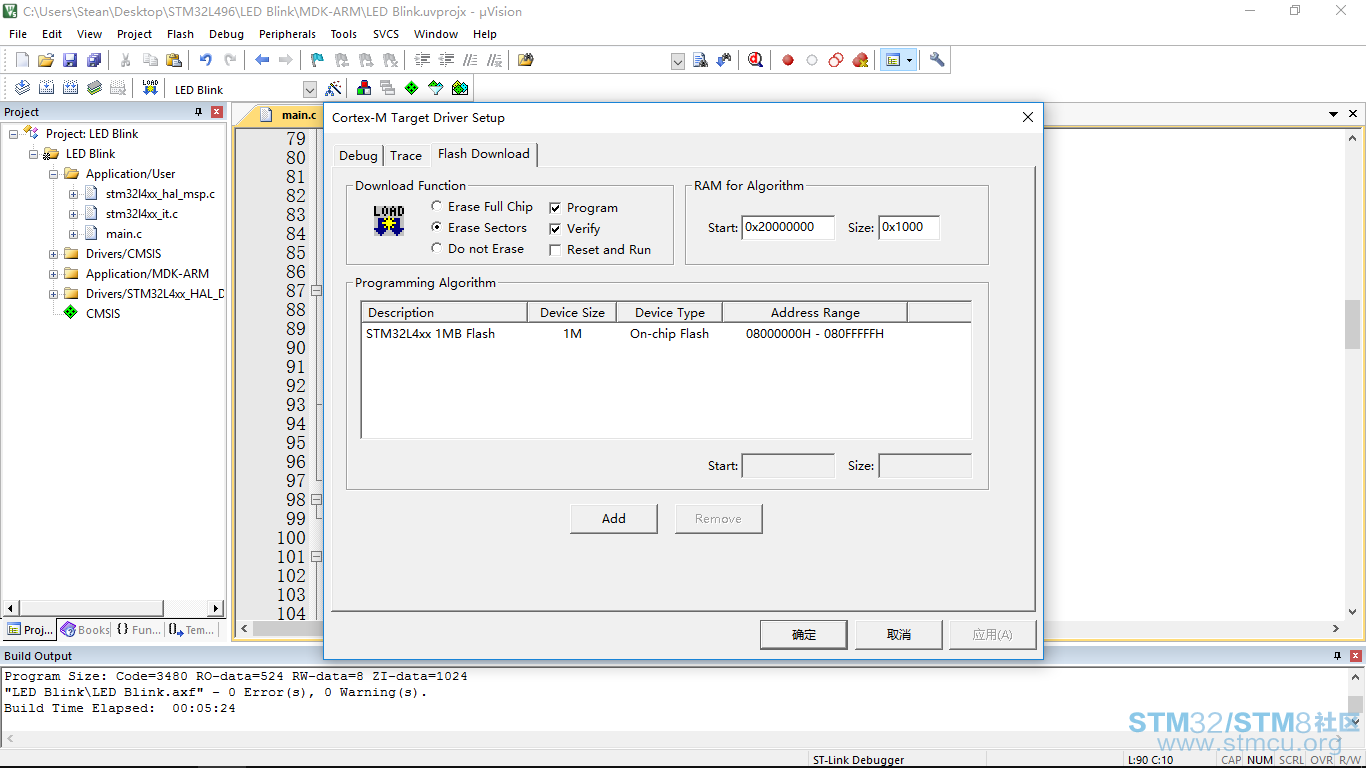Select the main.c editor tab
This screenshot has width=1366, height=768.
coord(289,115)
